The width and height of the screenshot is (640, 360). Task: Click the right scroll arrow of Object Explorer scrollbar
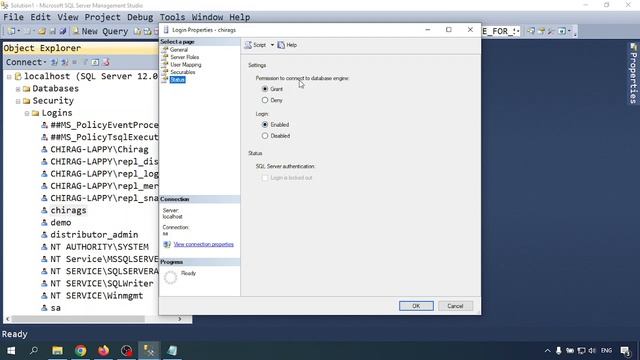pos(180,319)
